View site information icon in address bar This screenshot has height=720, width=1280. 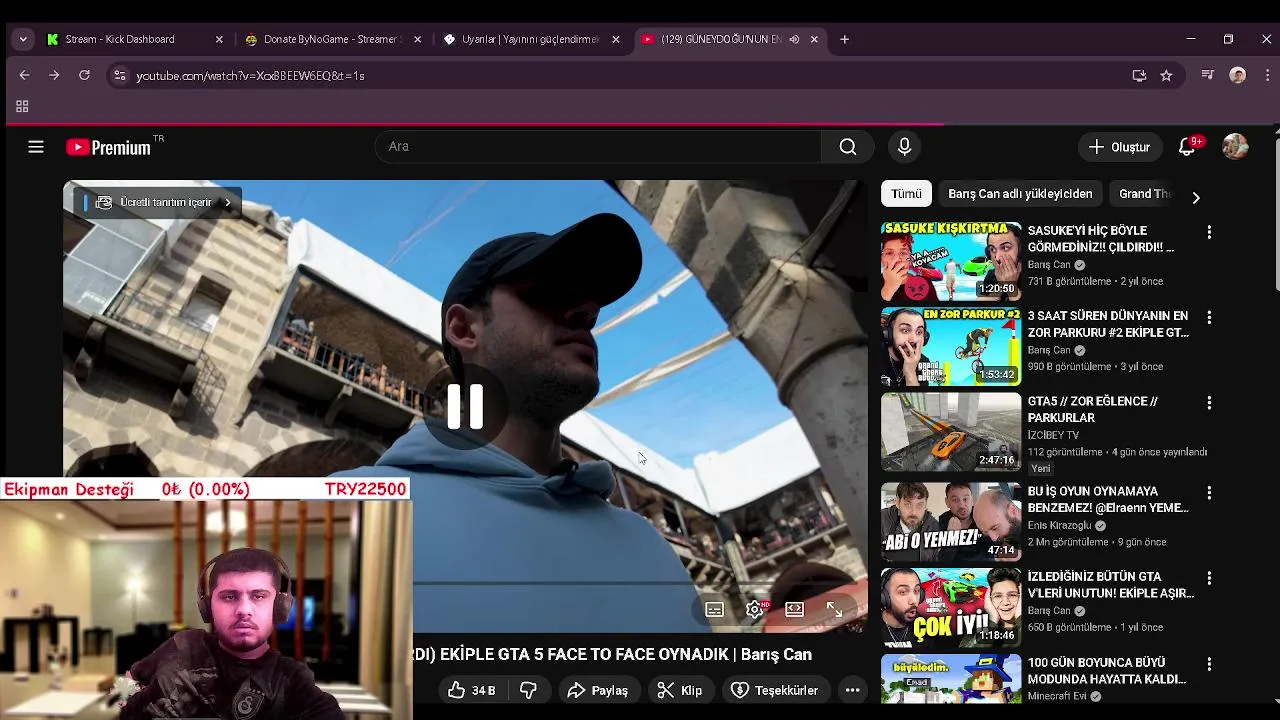click(x=120, y=75)
